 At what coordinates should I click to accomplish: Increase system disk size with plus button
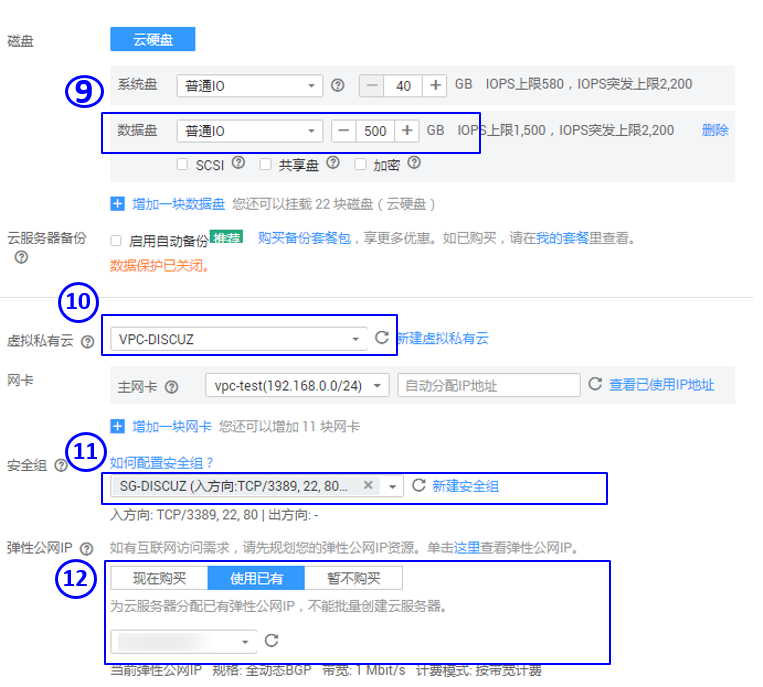pos(436,86)
